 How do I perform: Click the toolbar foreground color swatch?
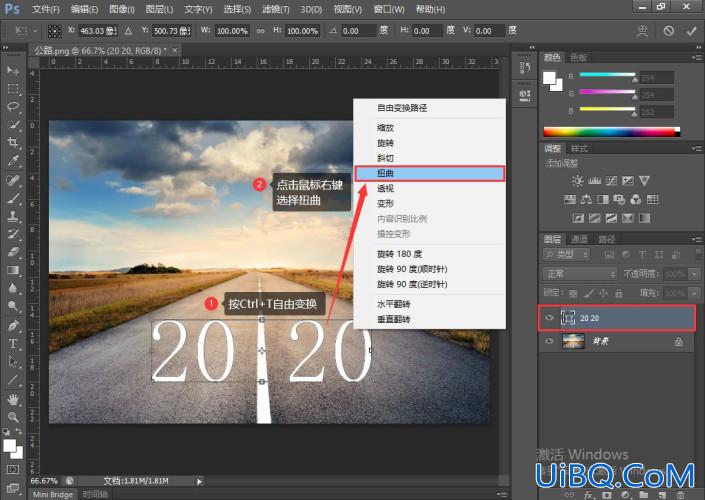9,446
